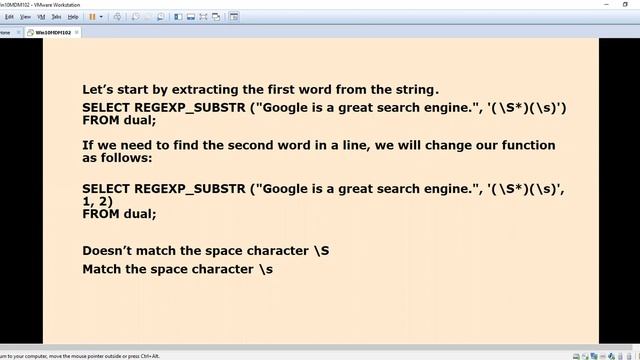Minimize the VMware Workstation window
This screenshot has width=640, height=360.
606,4
